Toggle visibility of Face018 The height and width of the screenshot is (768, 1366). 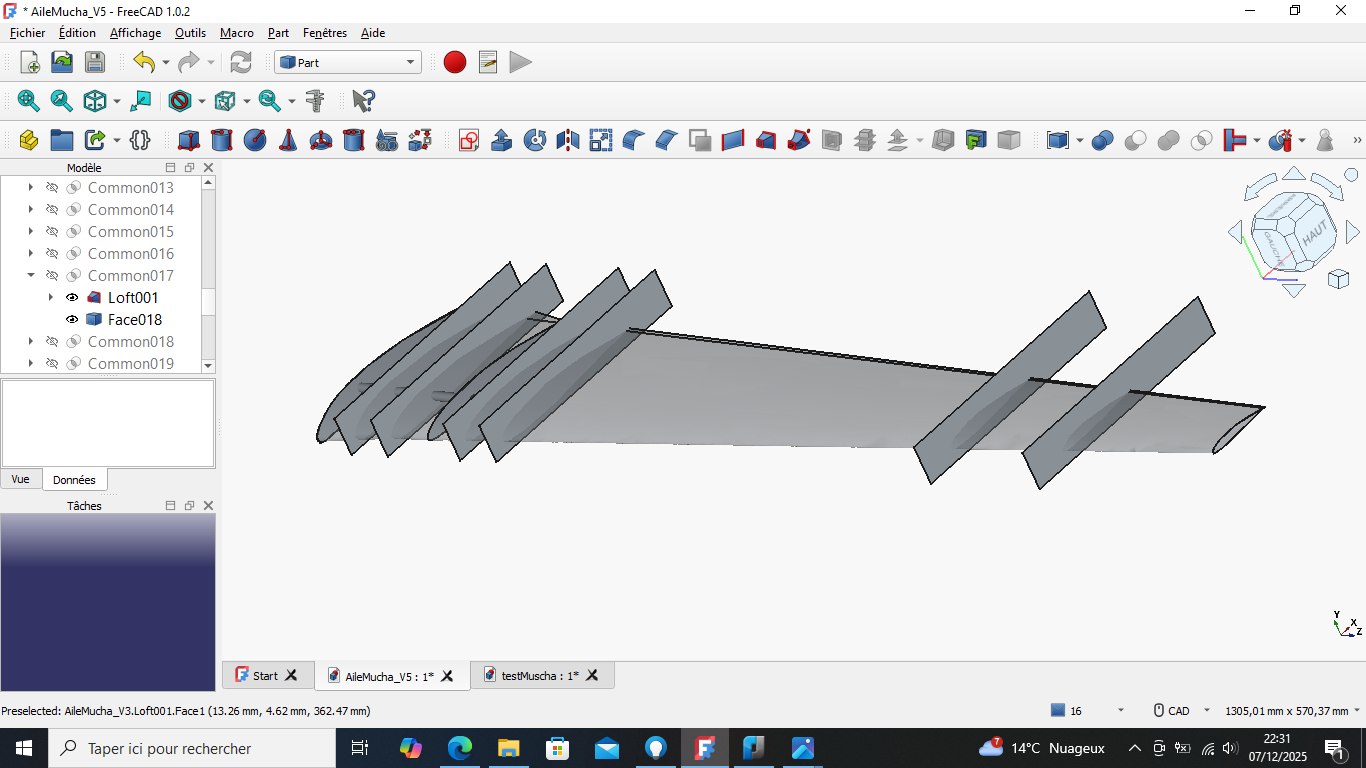72,320
